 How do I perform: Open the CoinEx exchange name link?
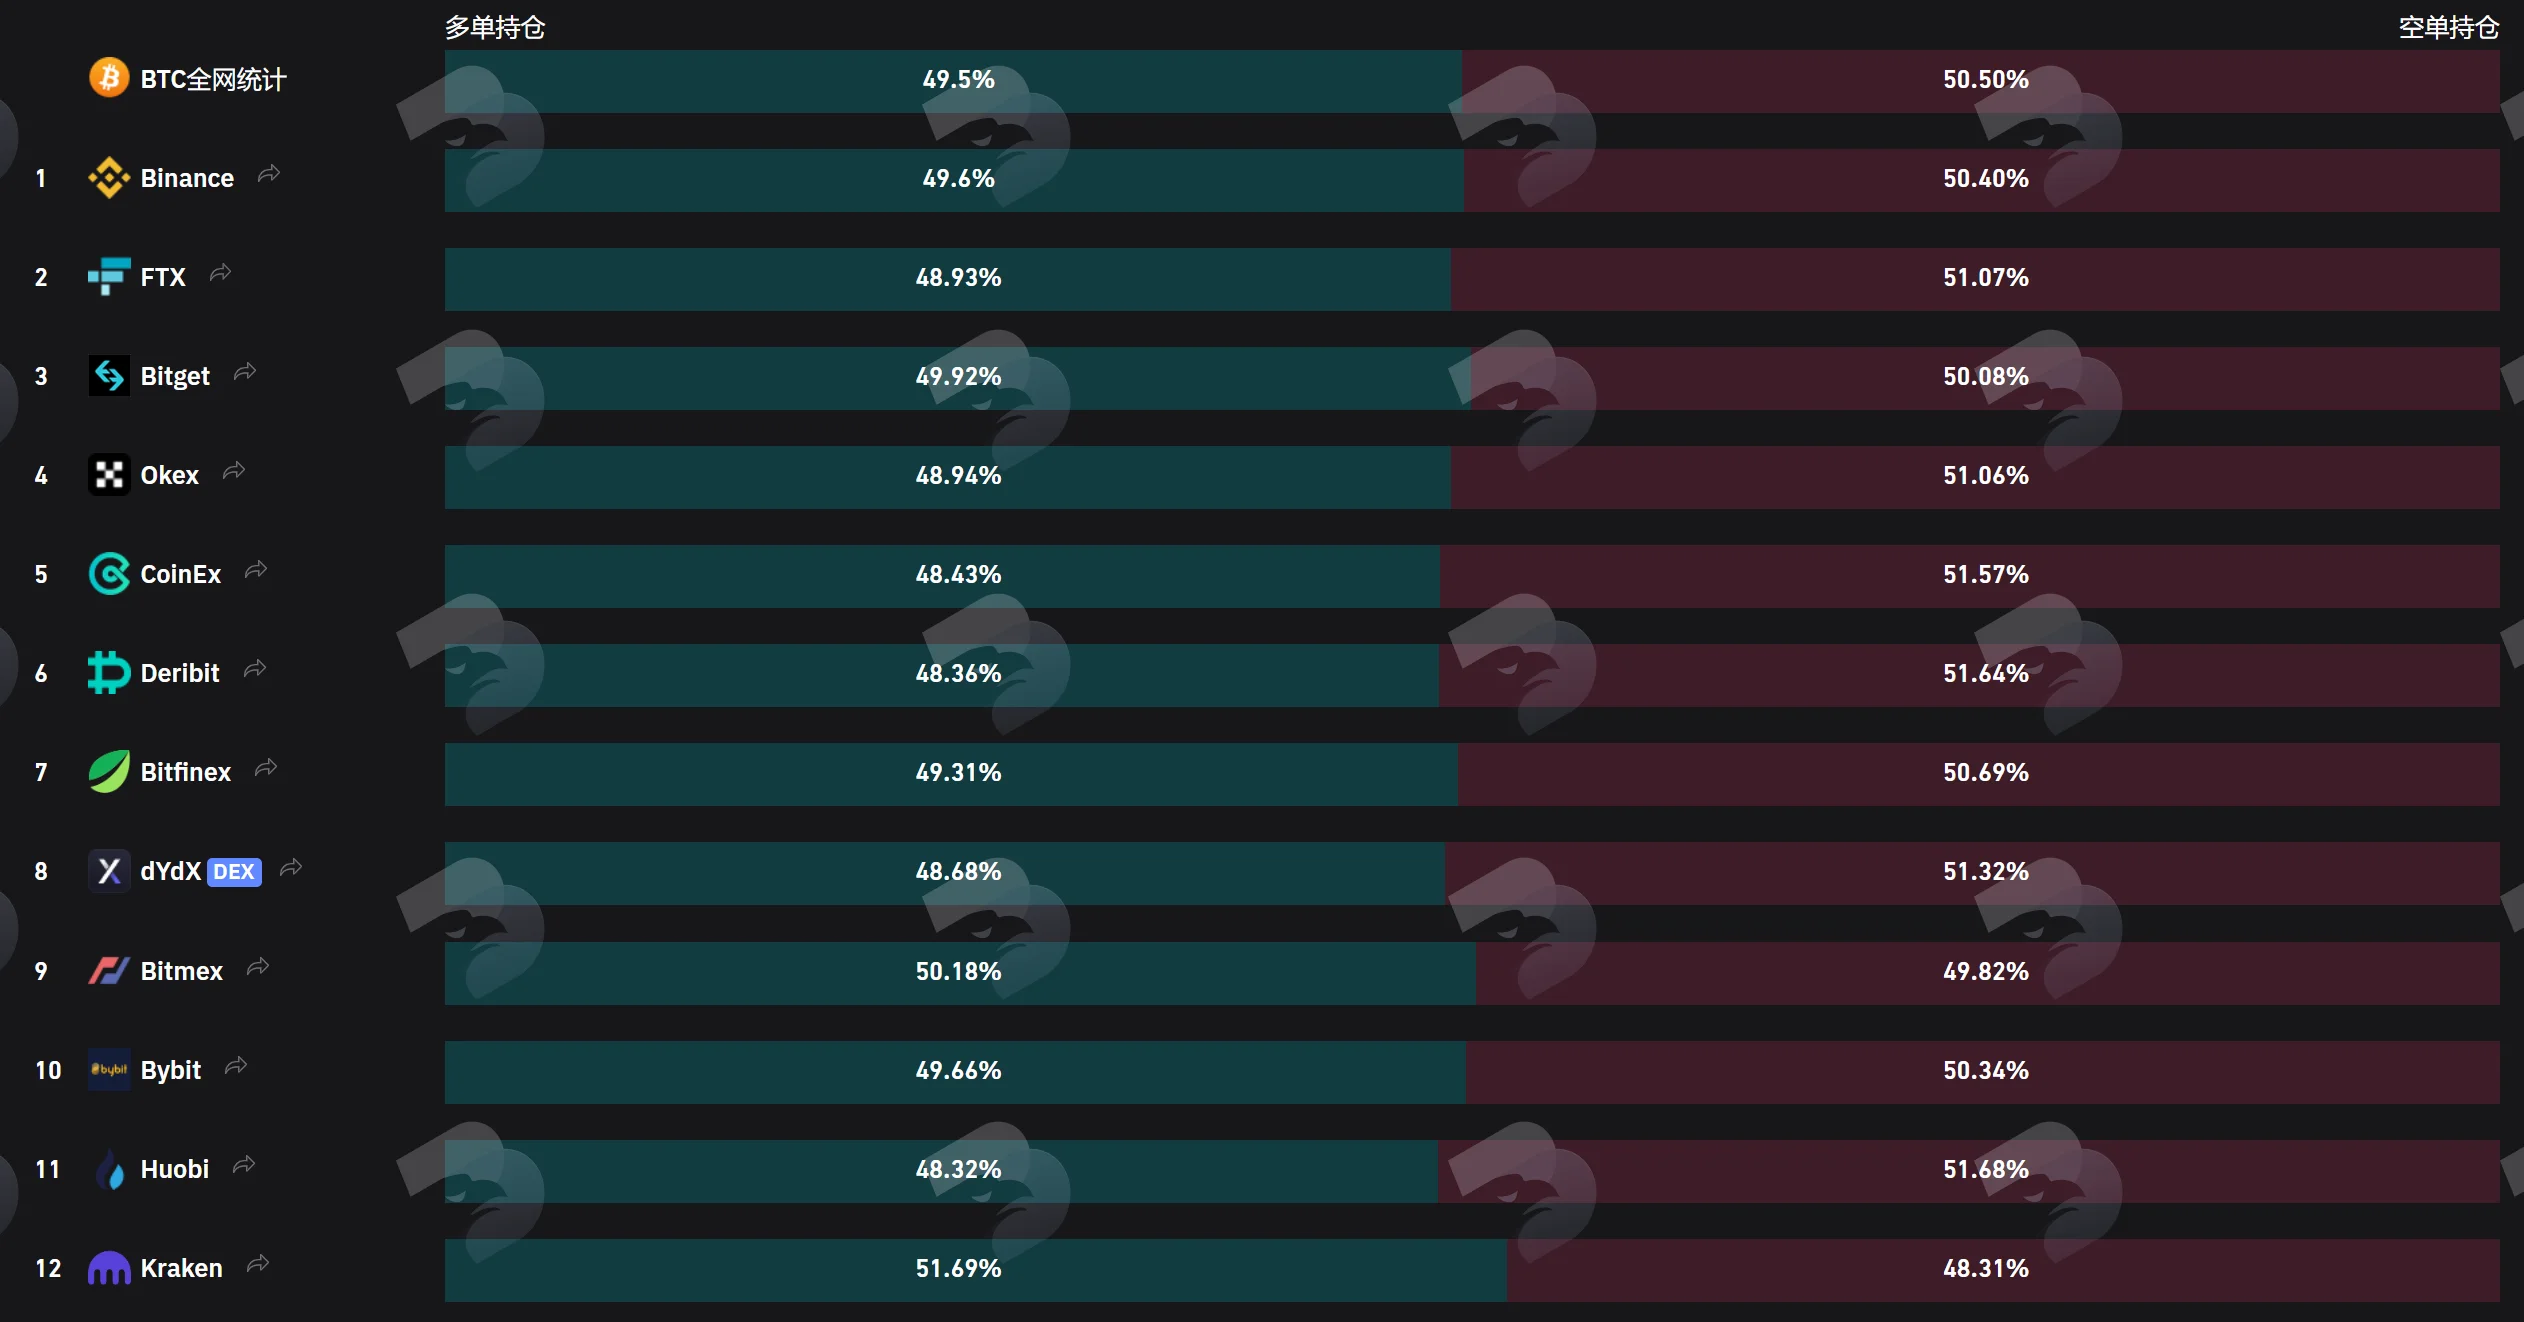click(x=181, y=574)
